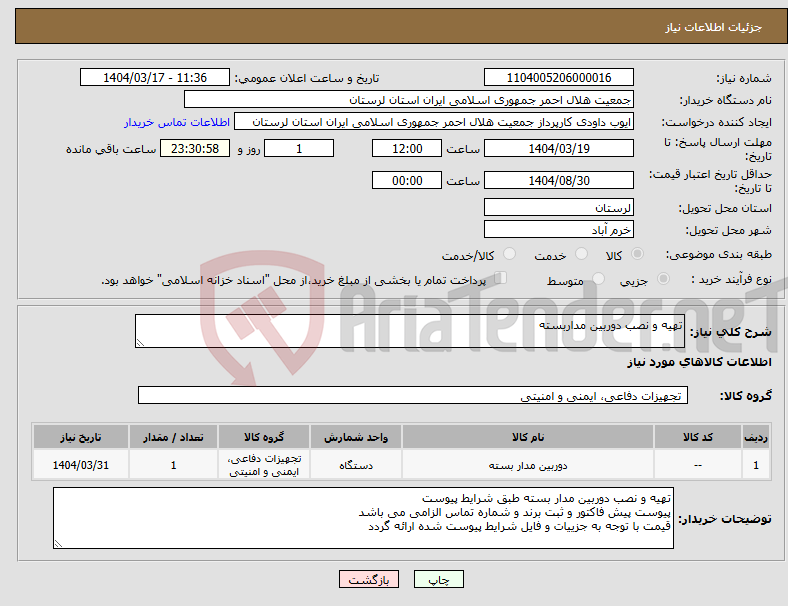Image resolution: width=788 pixels, height=606 pixels.
Task: Click the تاریخ نیاز column header
Action: click(81, 437)
